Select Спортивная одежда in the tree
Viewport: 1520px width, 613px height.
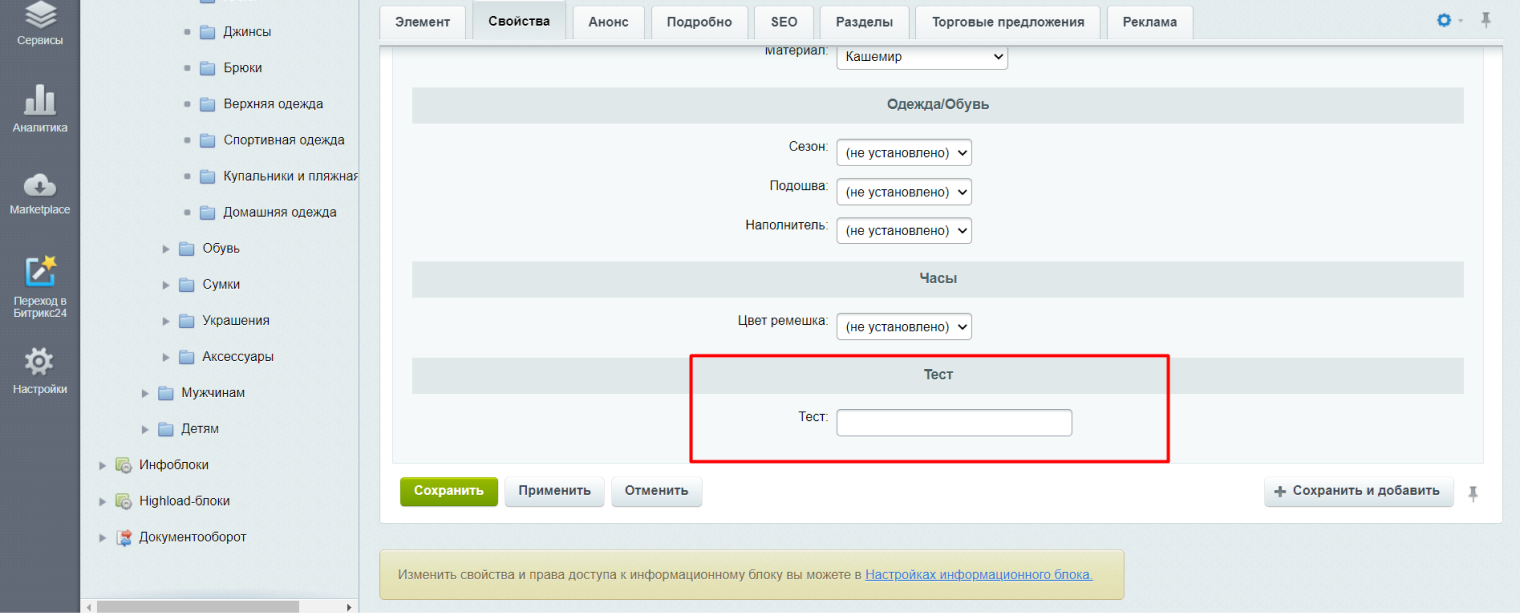point(284,140)
